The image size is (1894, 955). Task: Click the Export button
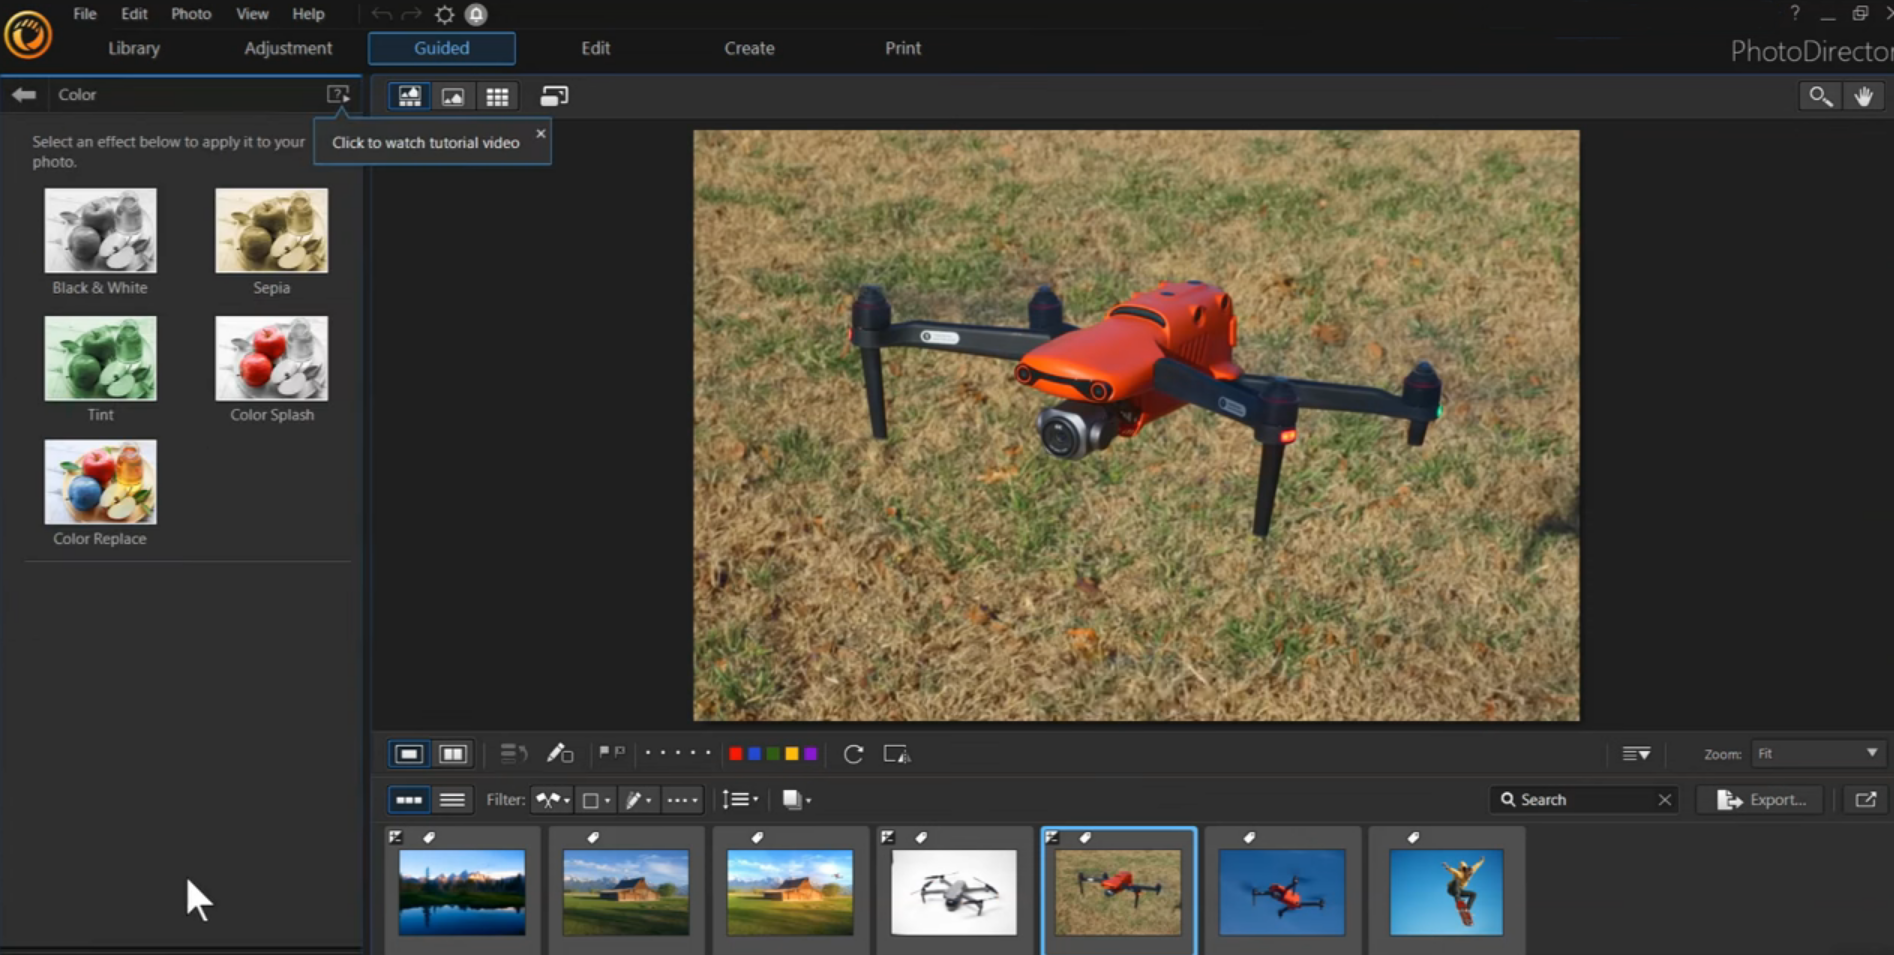point(1762,800)
